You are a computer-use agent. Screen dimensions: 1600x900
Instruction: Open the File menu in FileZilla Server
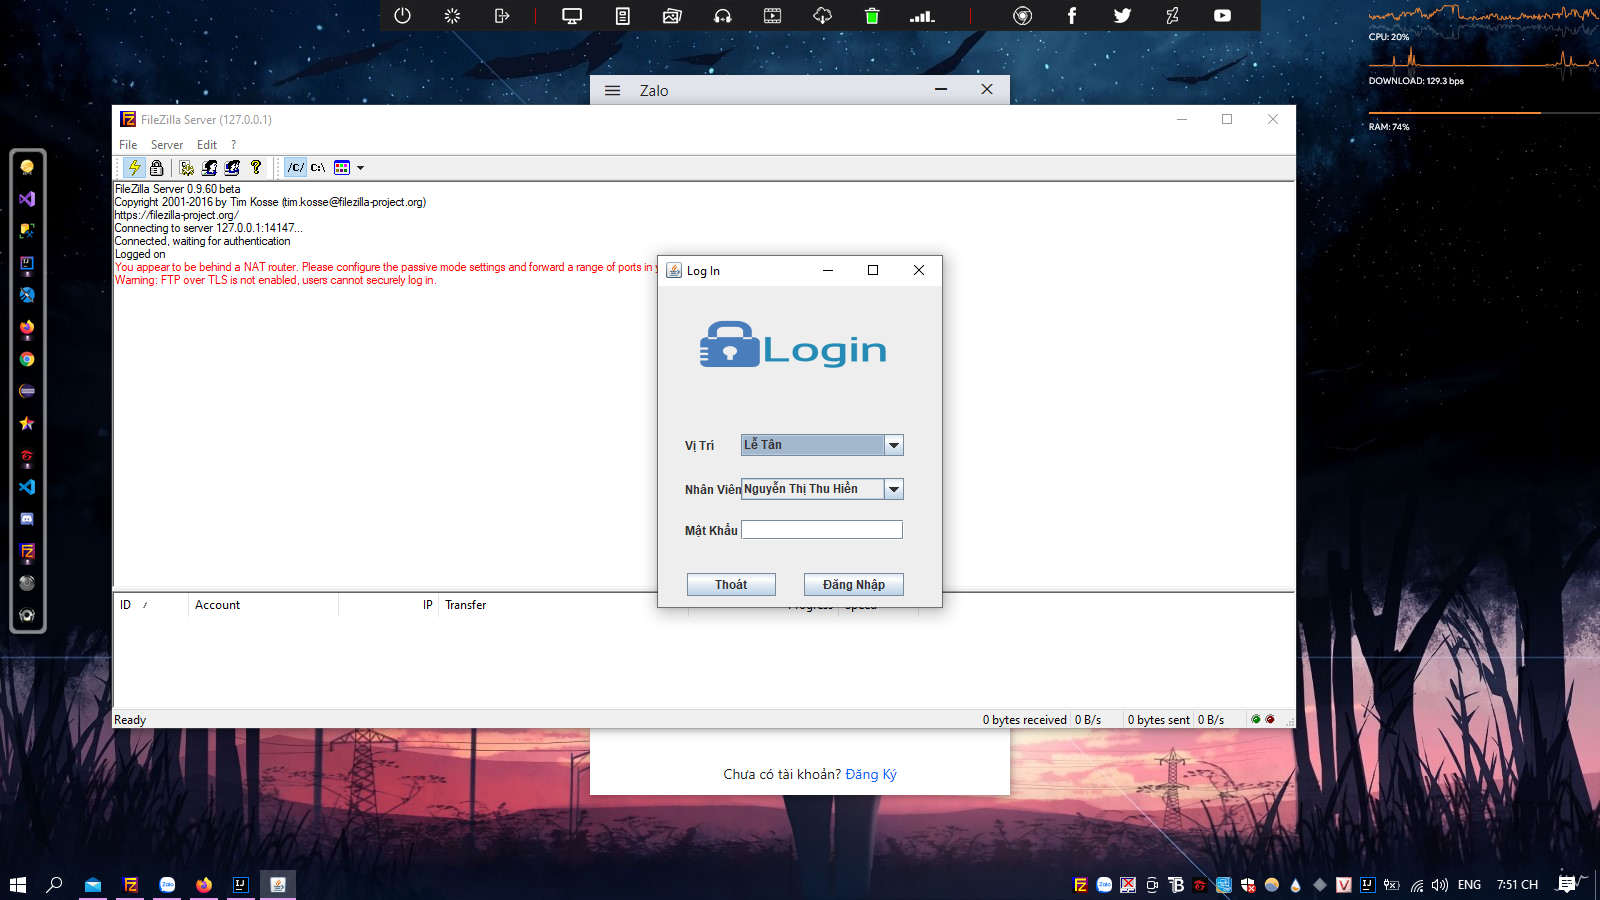pyautogui.click(x=128, y=145)
